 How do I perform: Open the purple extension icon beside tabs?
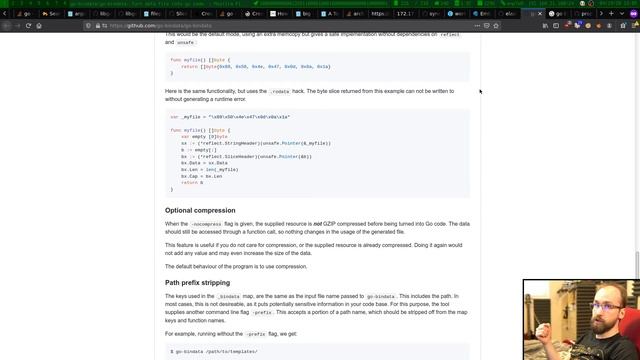(x=633, y=13)
